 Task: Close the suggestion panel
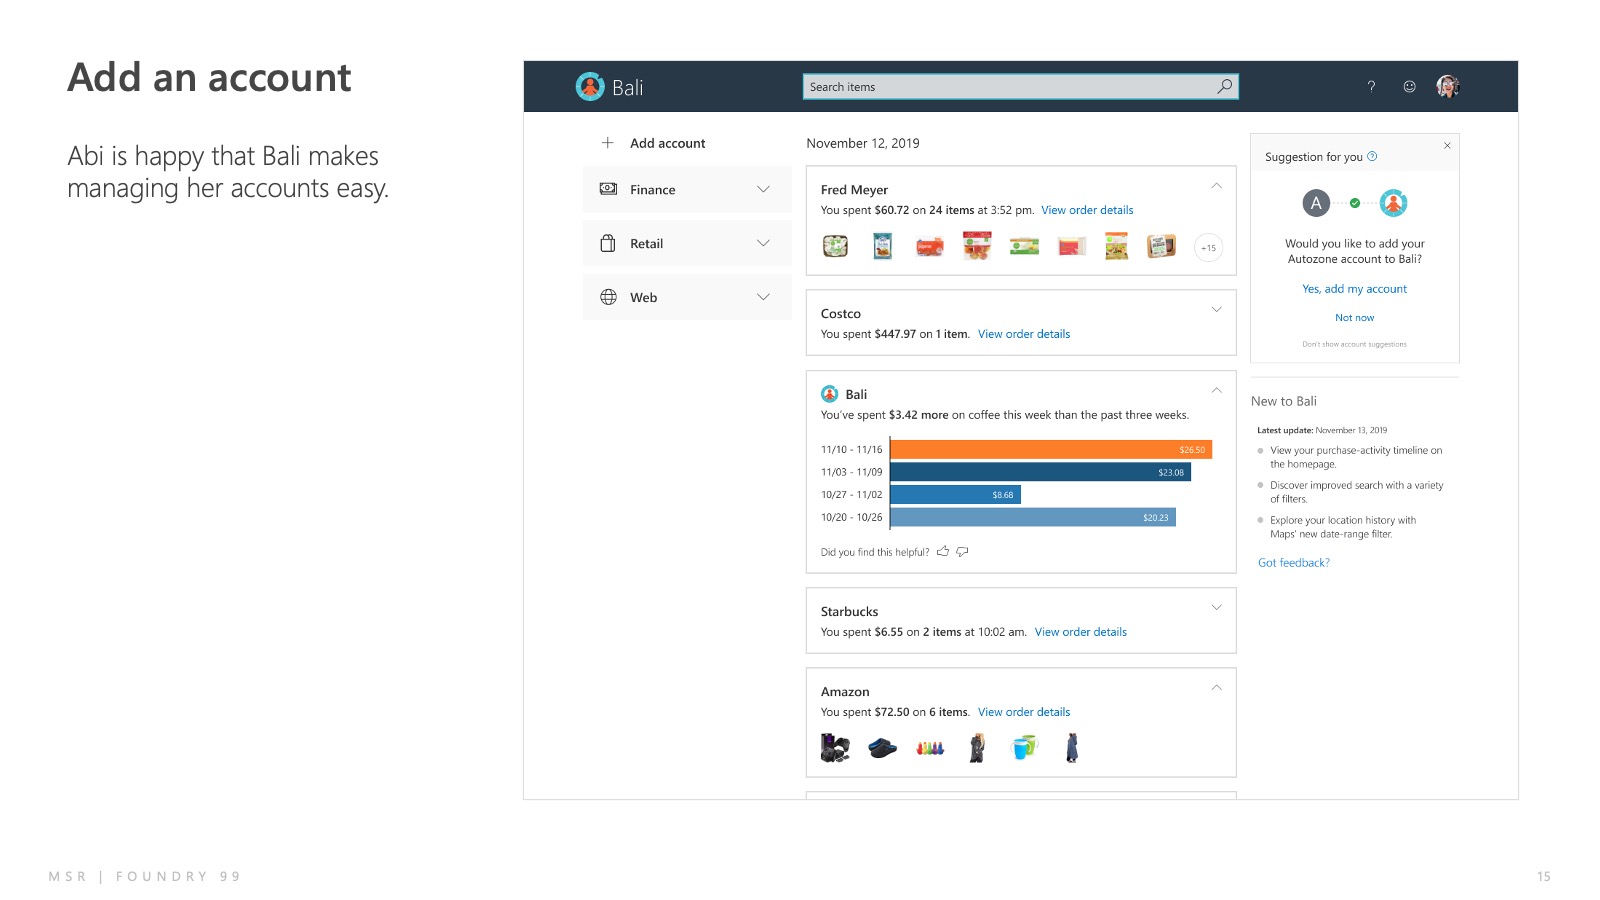pyautogui.click(x=1447, y=146)
